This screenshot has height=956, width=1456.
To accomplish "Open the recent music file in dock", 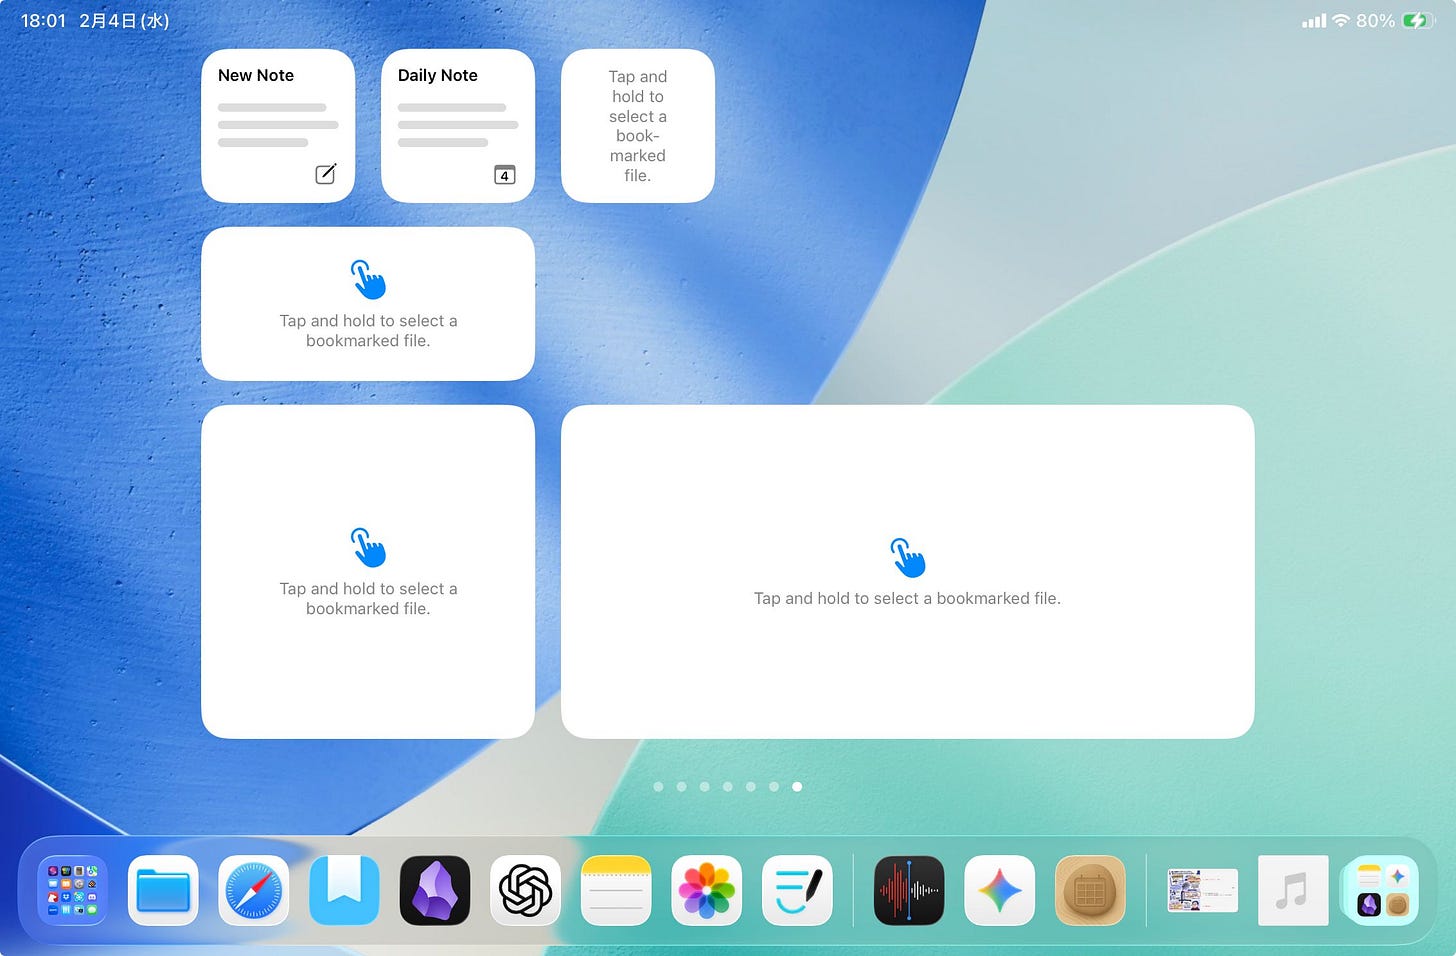I will tap(1293, 890).
